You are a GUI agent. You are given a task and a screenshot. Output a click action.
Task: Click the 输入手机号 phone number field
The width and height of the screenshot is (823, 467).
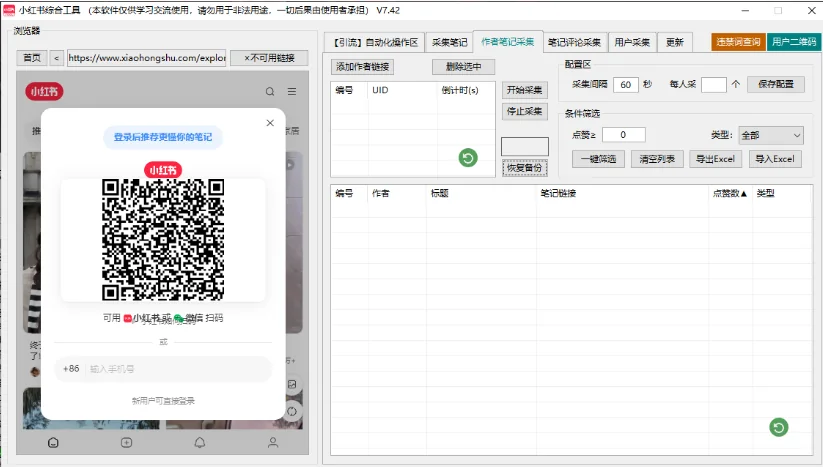click(x=178, y=369)
